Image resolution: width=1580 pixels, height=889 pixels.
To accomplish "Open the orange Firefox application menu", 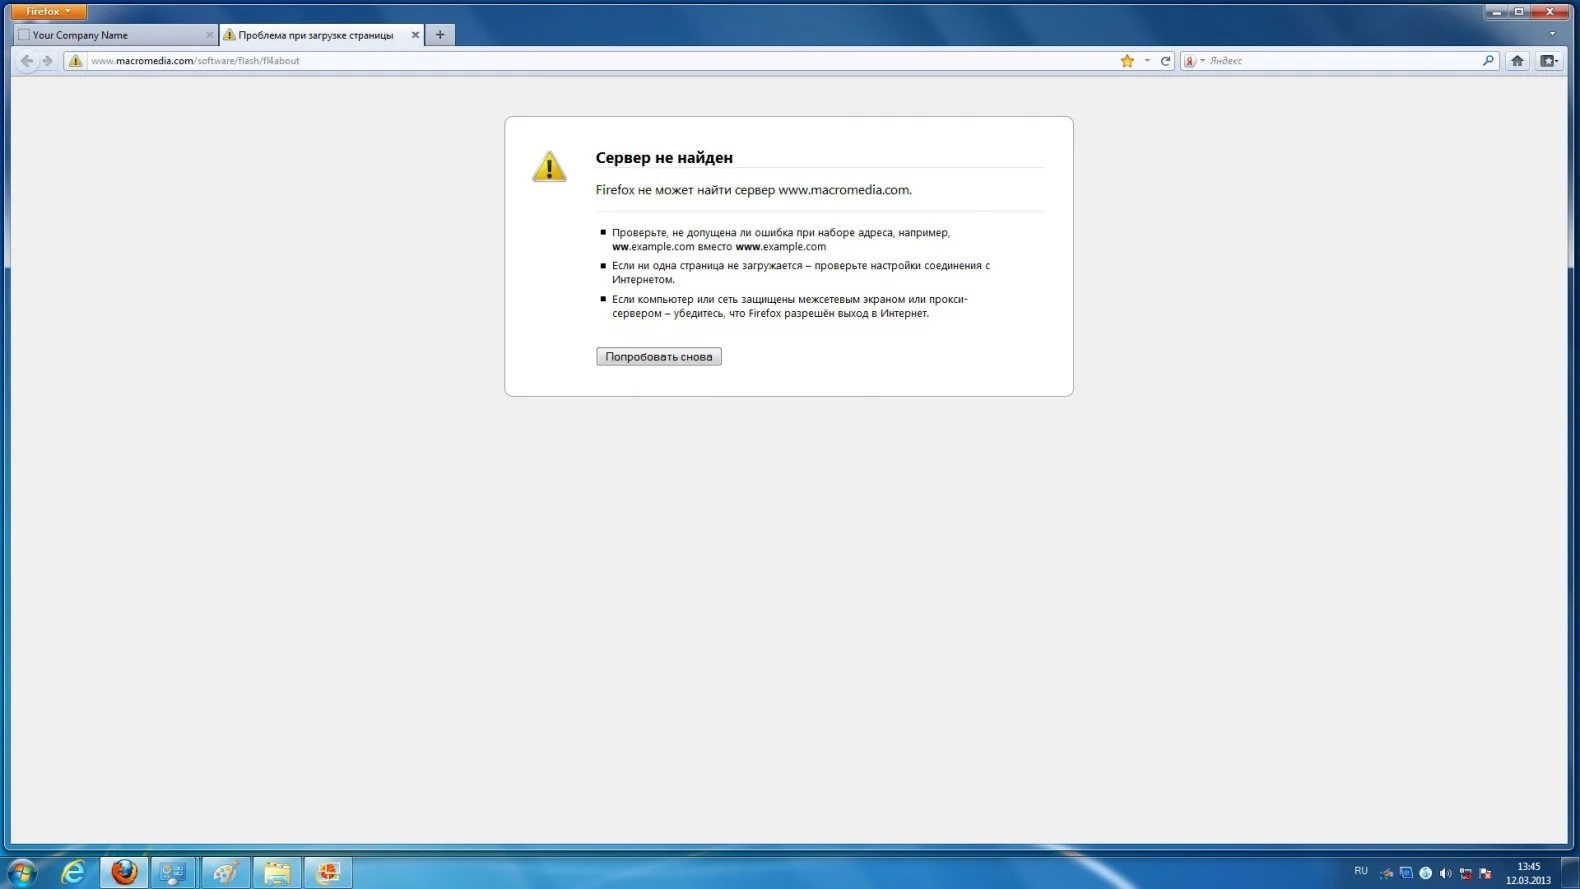I will click(49, 11).
